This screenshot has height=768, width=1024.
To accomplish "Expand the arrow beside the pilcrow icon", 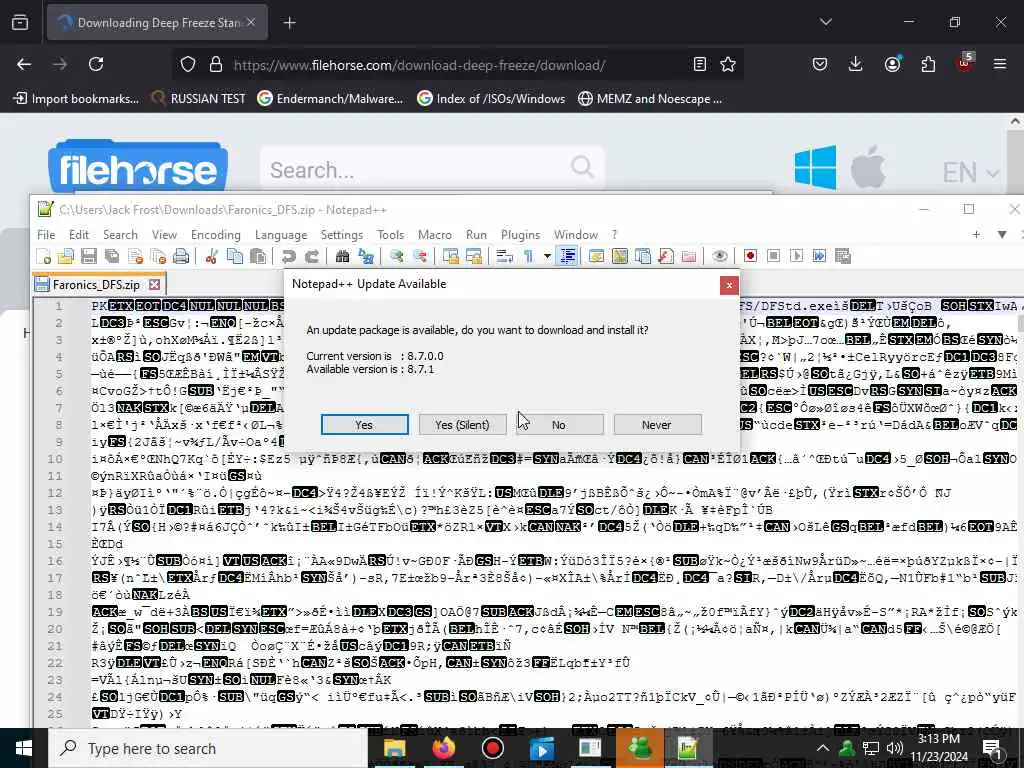I will 547,256.
